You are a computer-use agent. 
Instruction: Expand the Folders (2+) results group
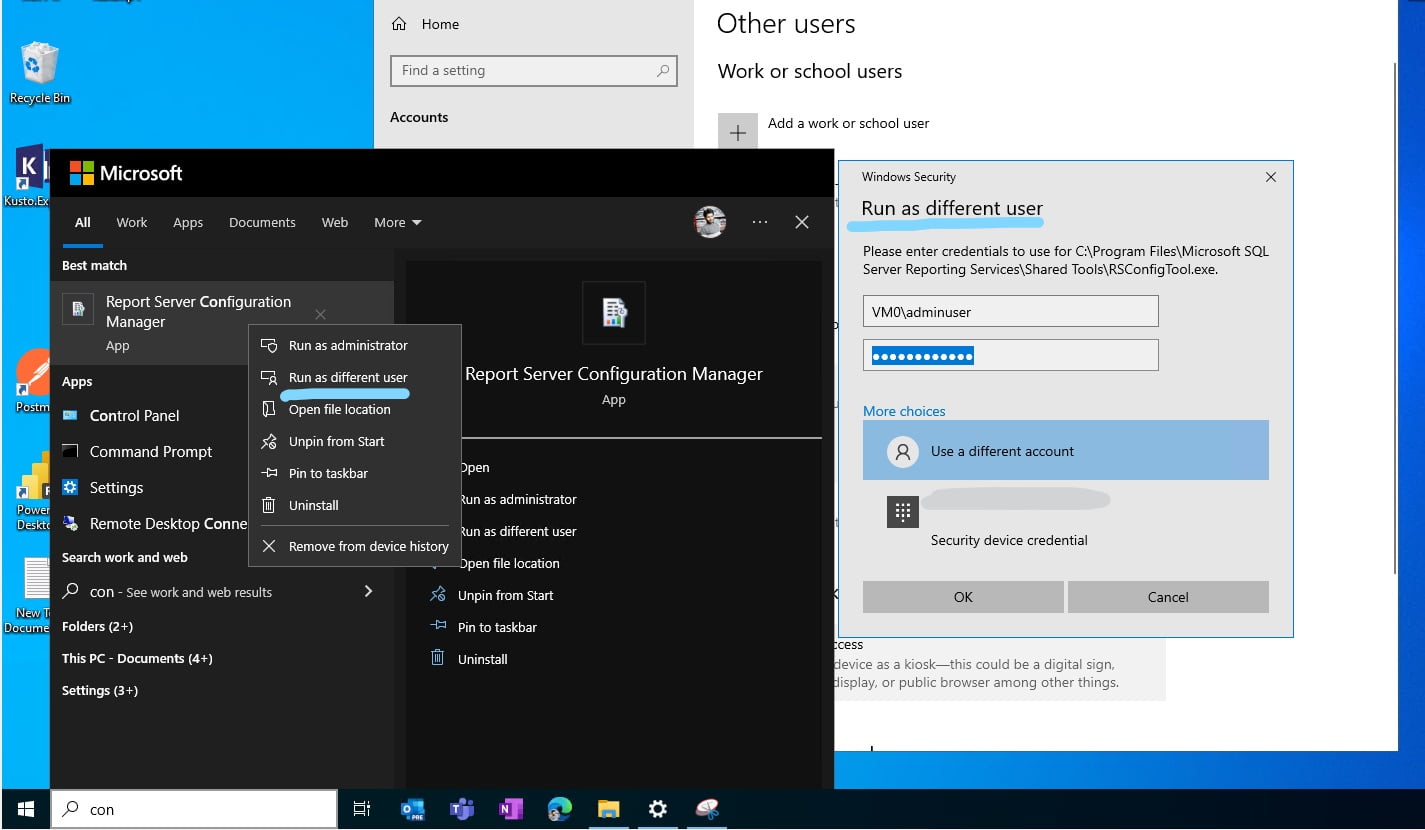(97, 626)
